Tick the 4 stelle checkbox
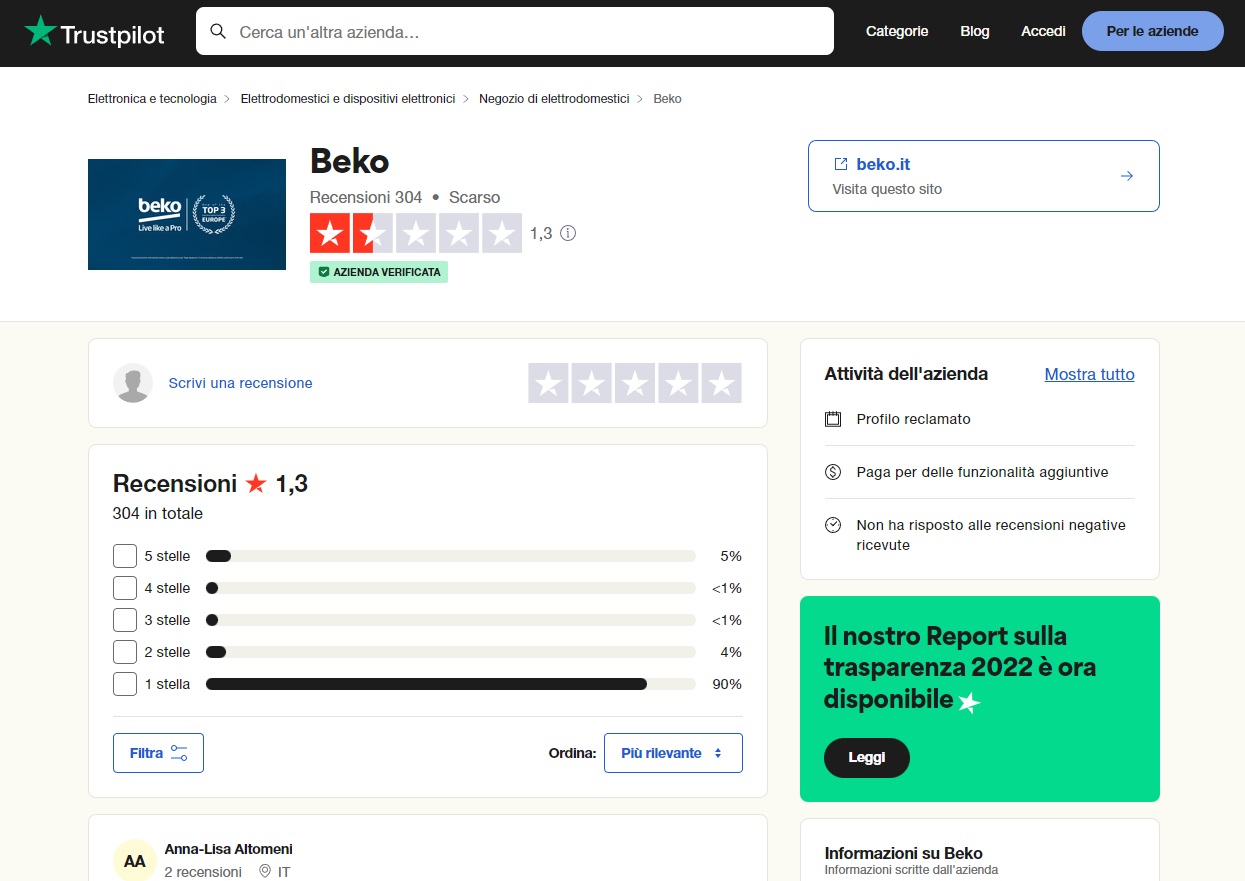1245x881 pixels. tap(125, 588)
